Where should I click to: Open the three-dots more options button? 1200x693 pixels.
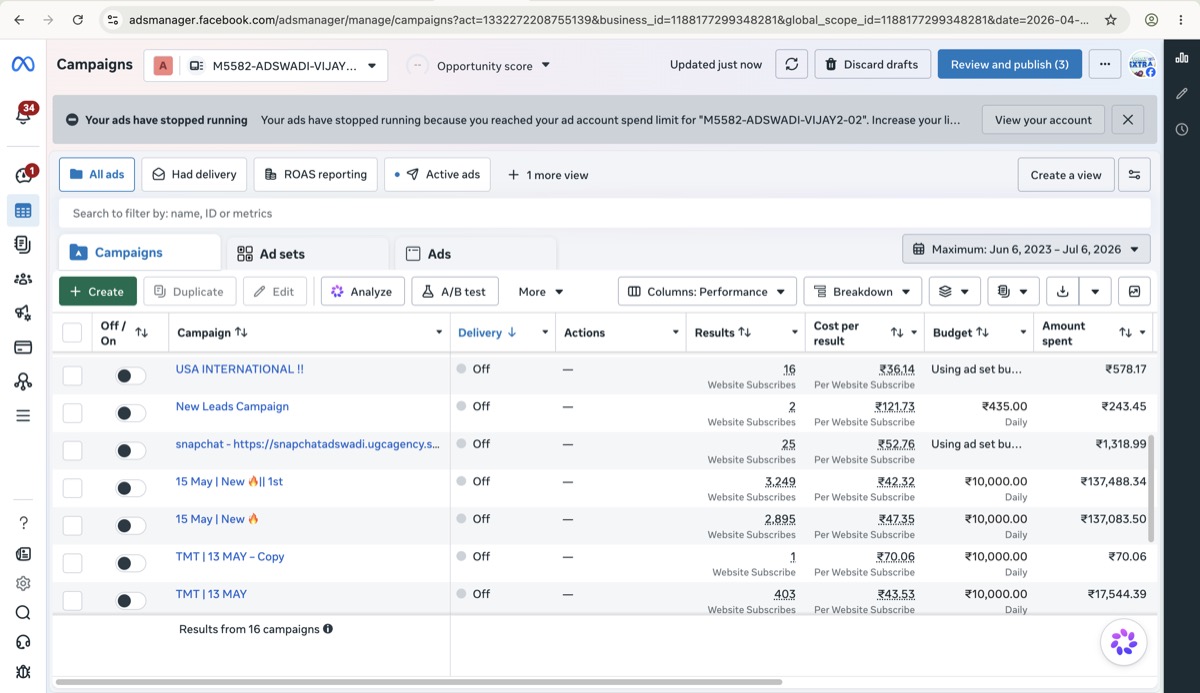(1104, 64)
